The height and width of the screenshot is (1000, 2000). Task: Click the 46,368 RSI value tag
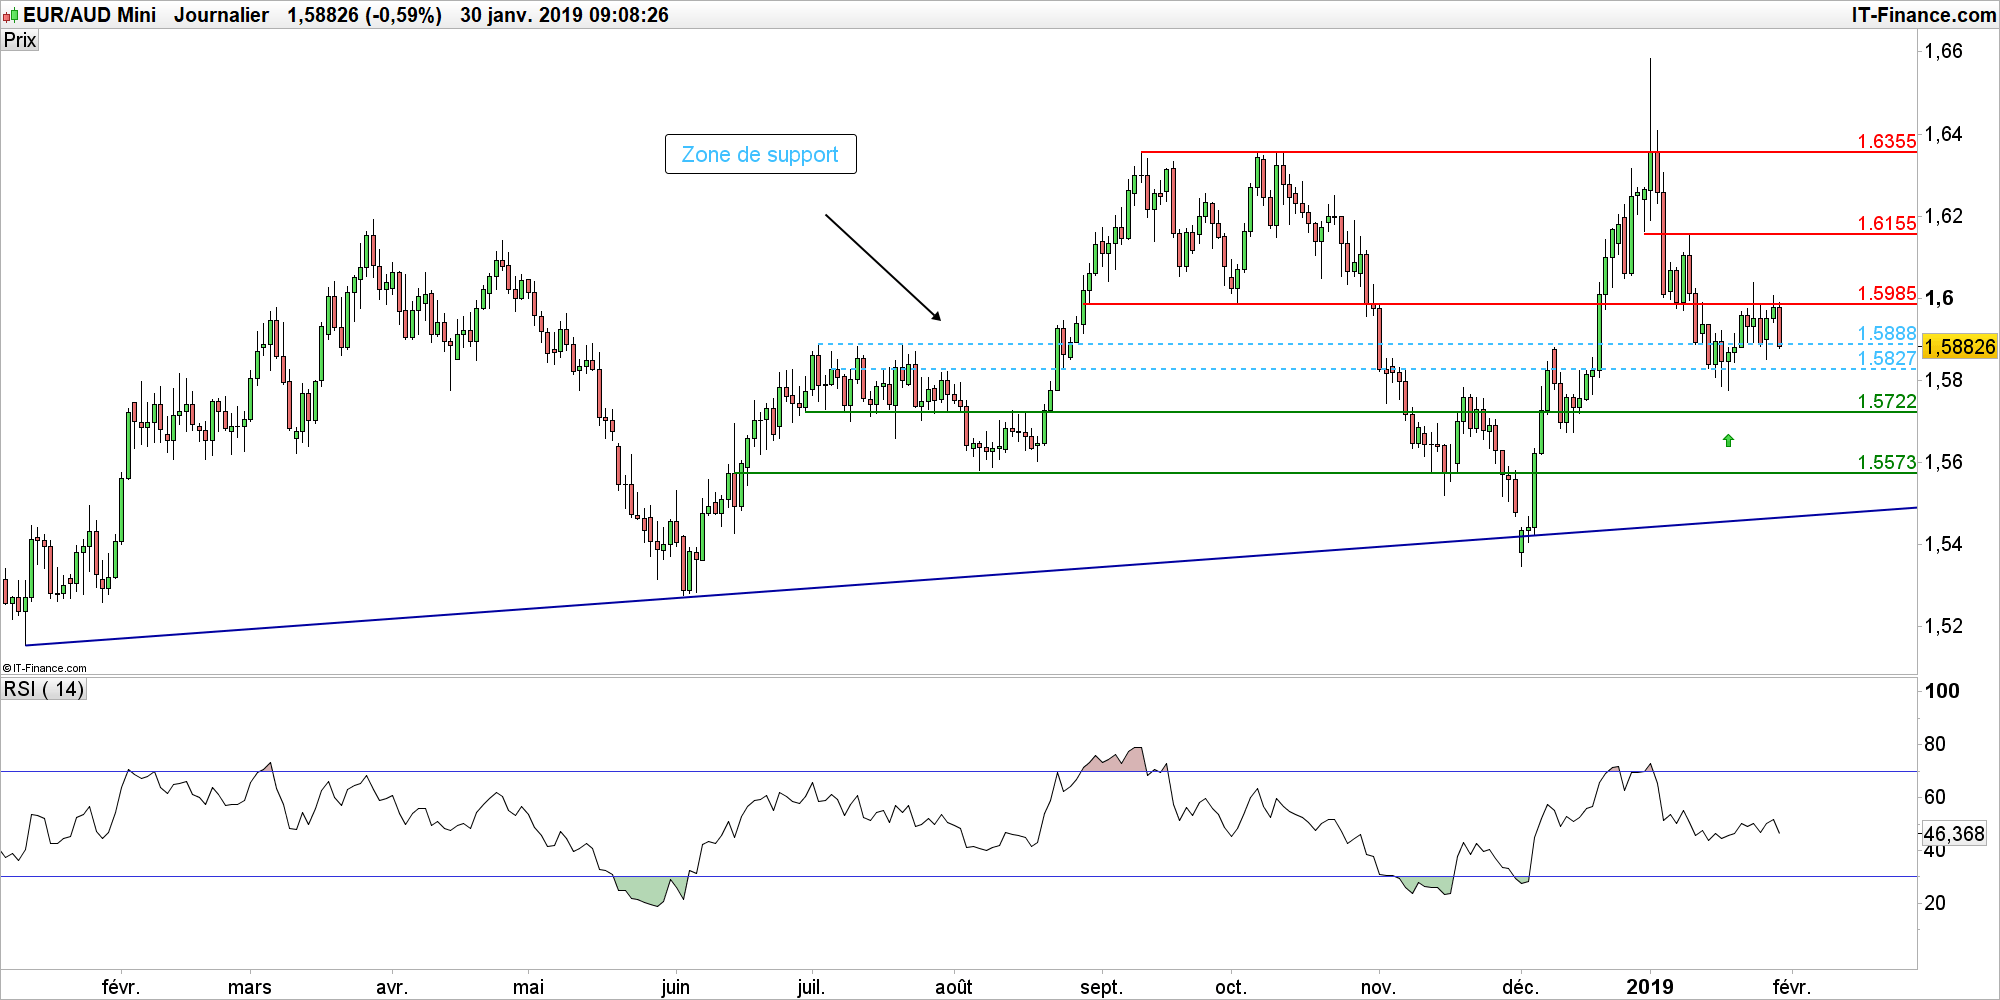tap(1953, 833)
